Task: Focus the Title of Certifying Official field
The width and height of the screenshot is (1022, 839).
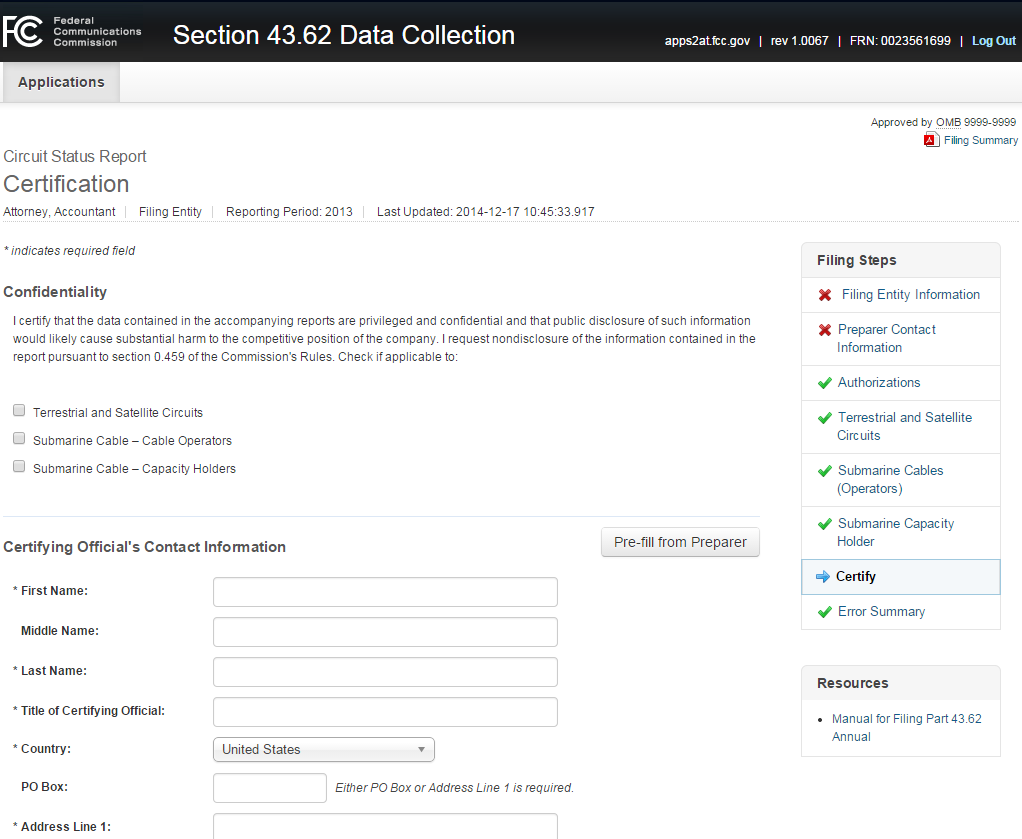Action: tap(385, 712)
